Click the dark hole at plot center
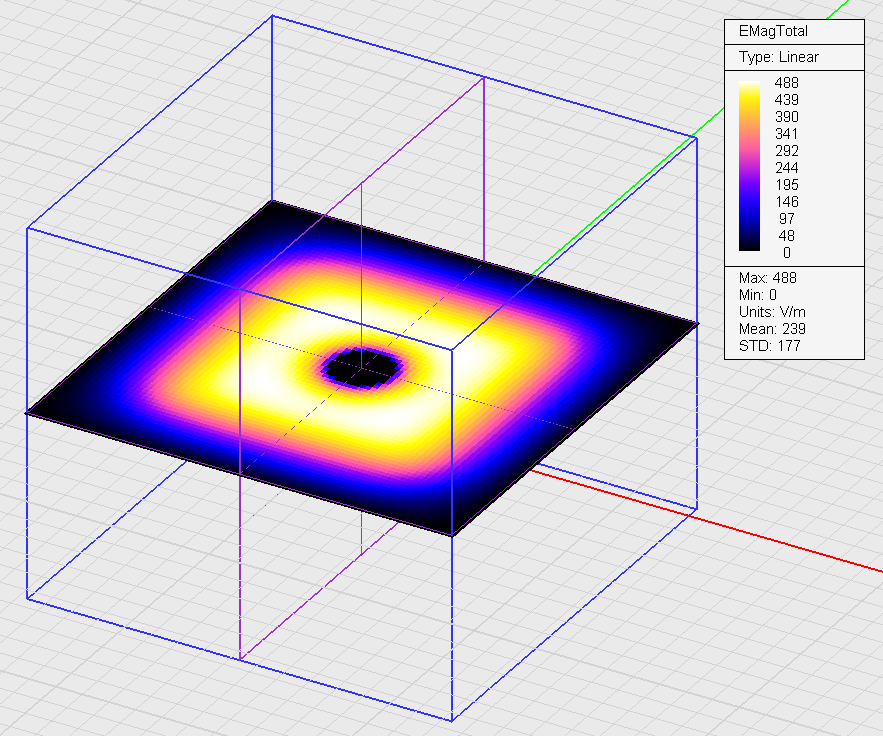The height and width of the screenshot is (736, 883). (363, 368)
